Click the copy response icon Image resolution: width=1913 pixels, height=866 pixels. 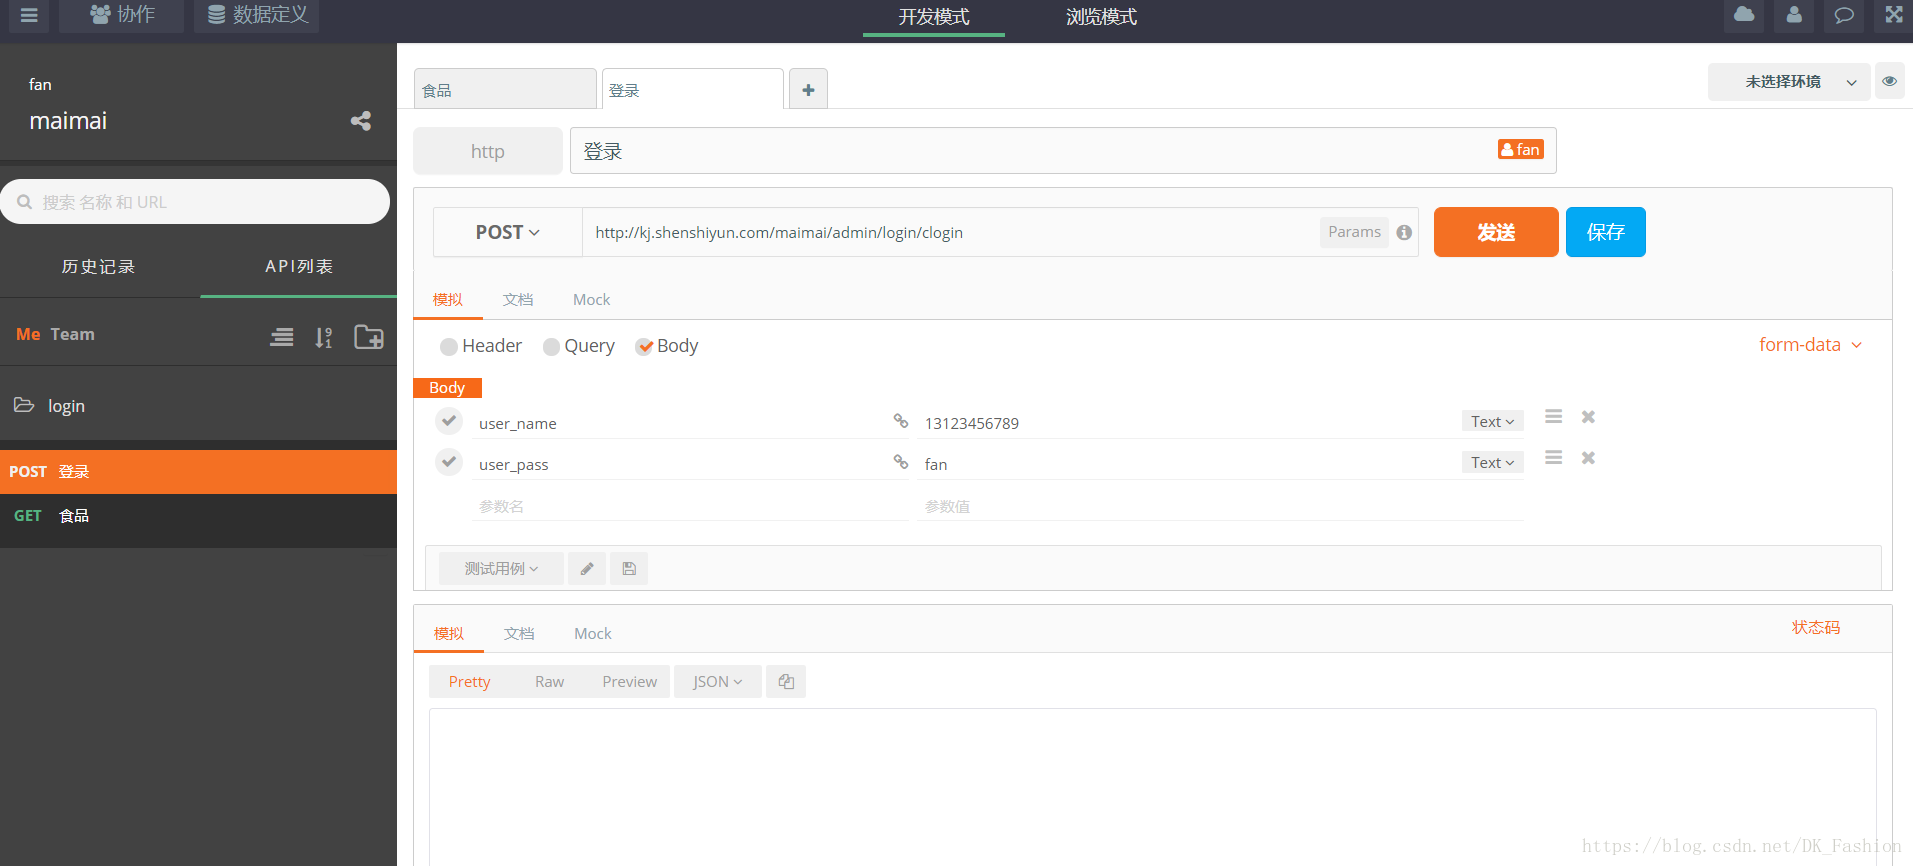pyautogui.click(x=786, y=681)
